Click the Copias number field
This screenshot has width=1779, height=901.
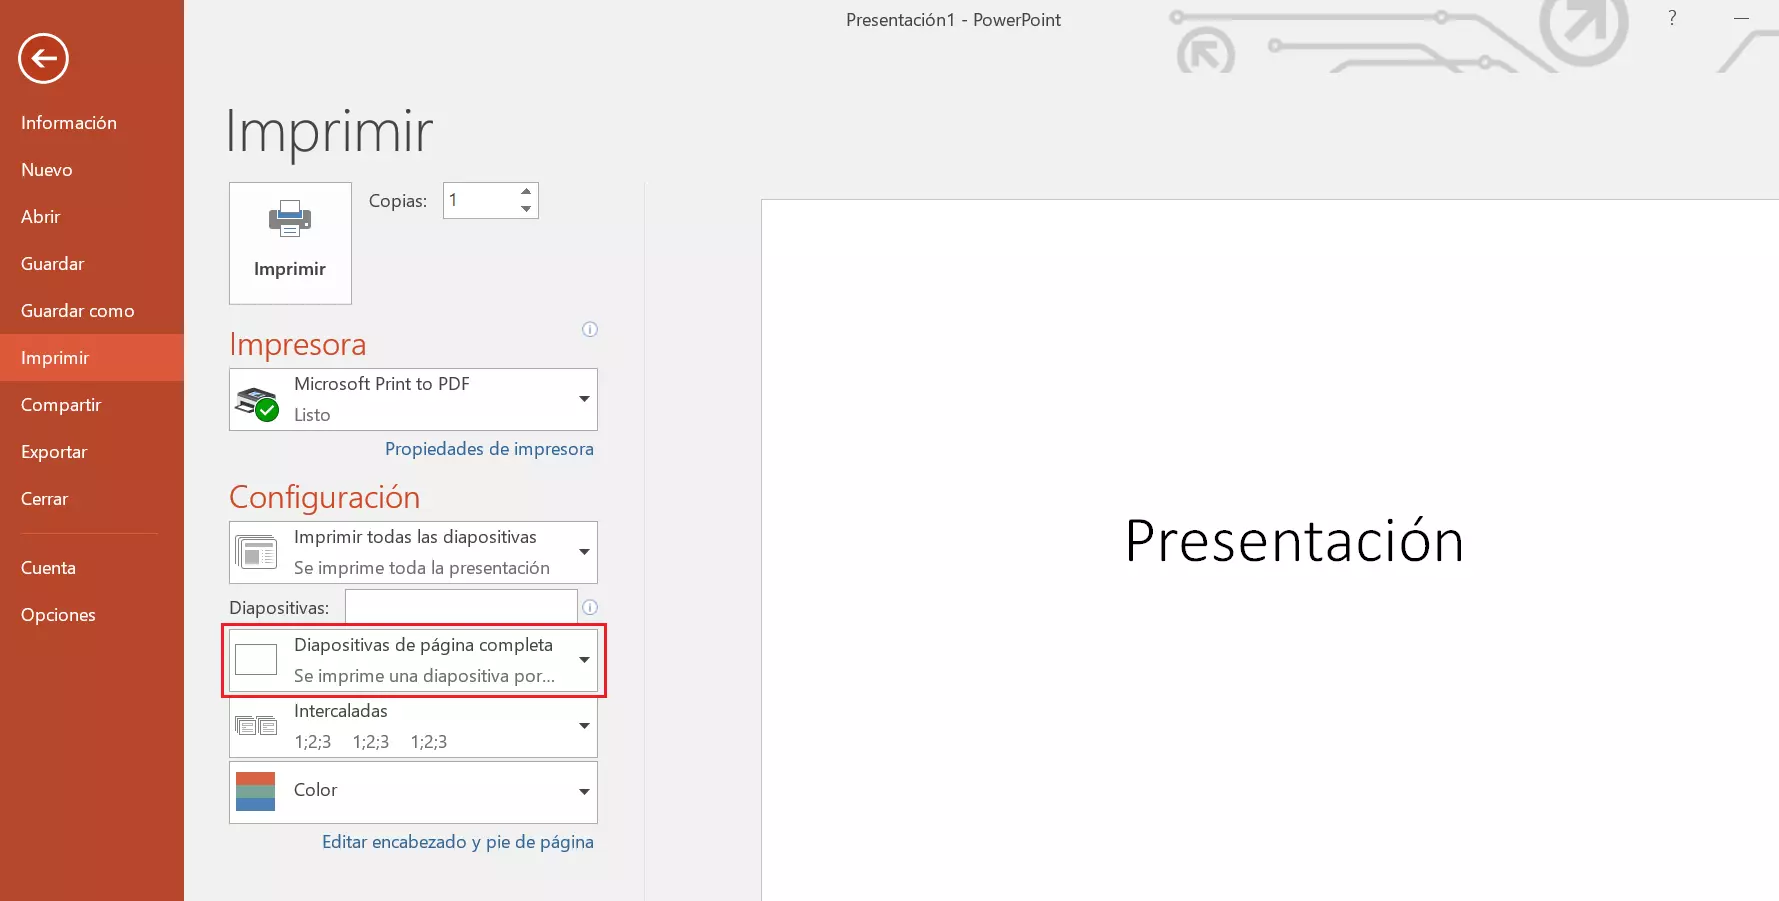point(481,200)
